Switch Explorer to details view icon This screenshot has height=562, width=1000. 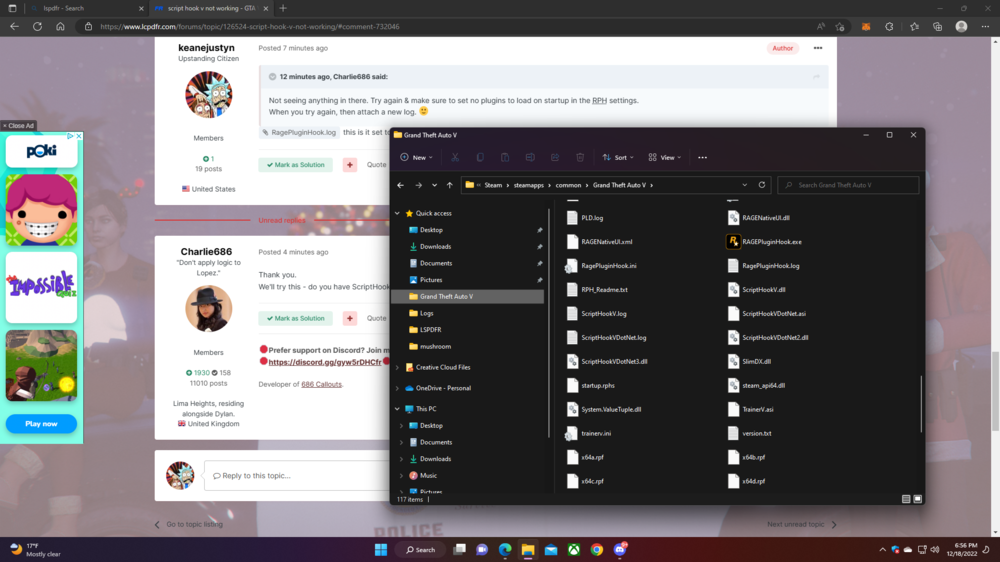(x=906, y=499)
